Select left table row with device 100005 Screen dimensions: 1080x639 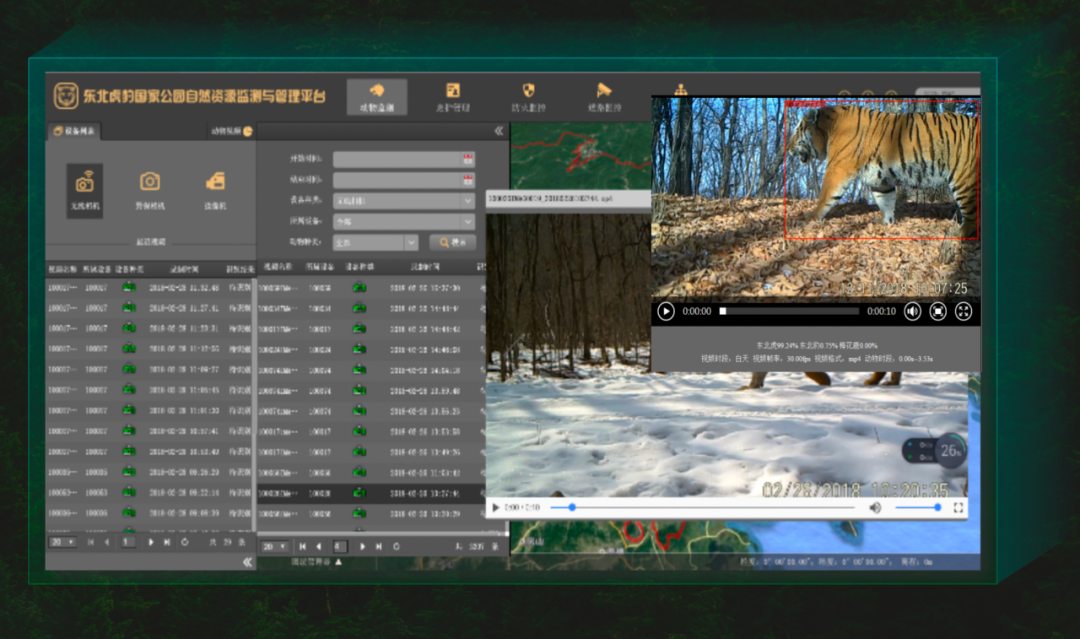tap(149, 472)
